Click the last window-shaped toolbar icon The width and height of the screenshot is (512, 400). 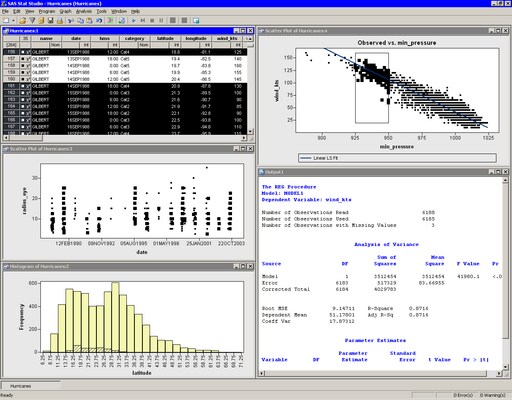point(196,21)
